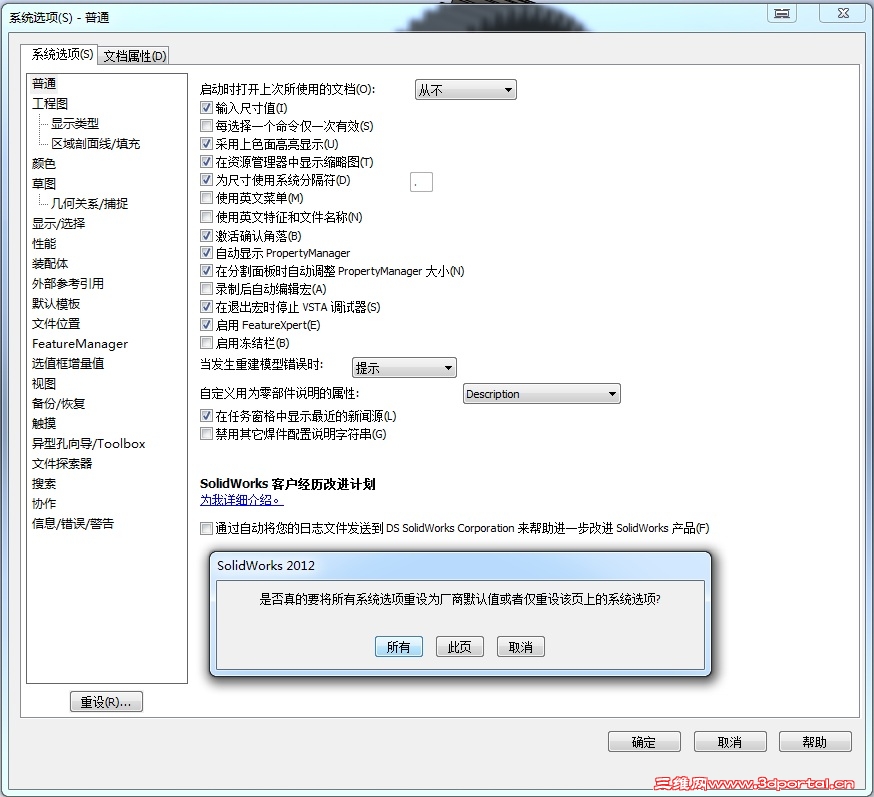Click the decimal separator input box
The image size is (874, 797).
point(421,182)
